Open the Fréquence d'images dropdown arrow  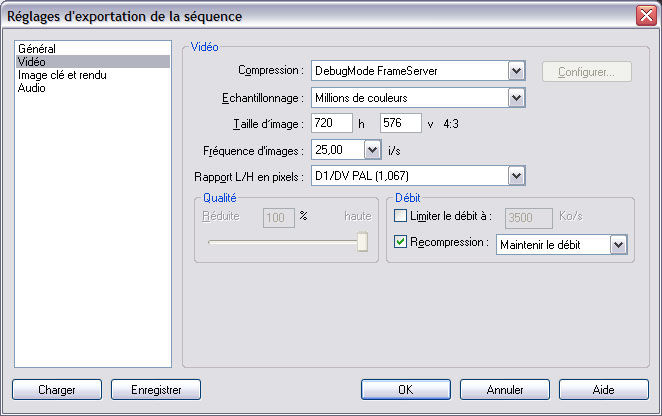372,150
